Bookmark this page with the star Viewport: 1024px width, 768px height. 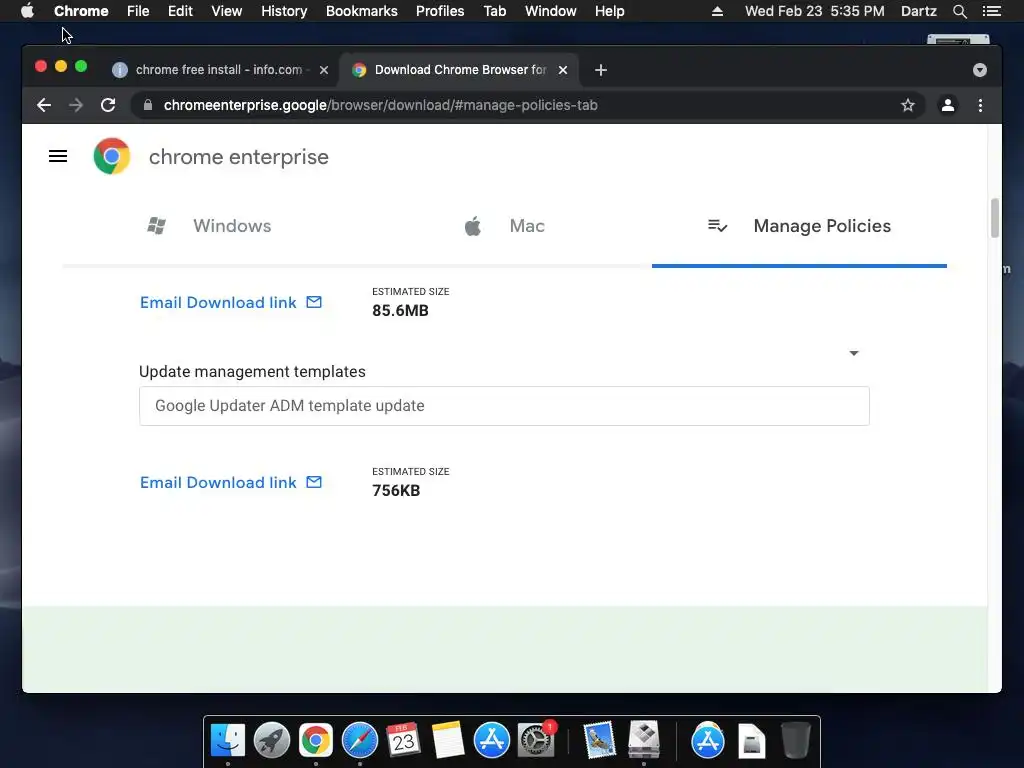coord(908,105)
